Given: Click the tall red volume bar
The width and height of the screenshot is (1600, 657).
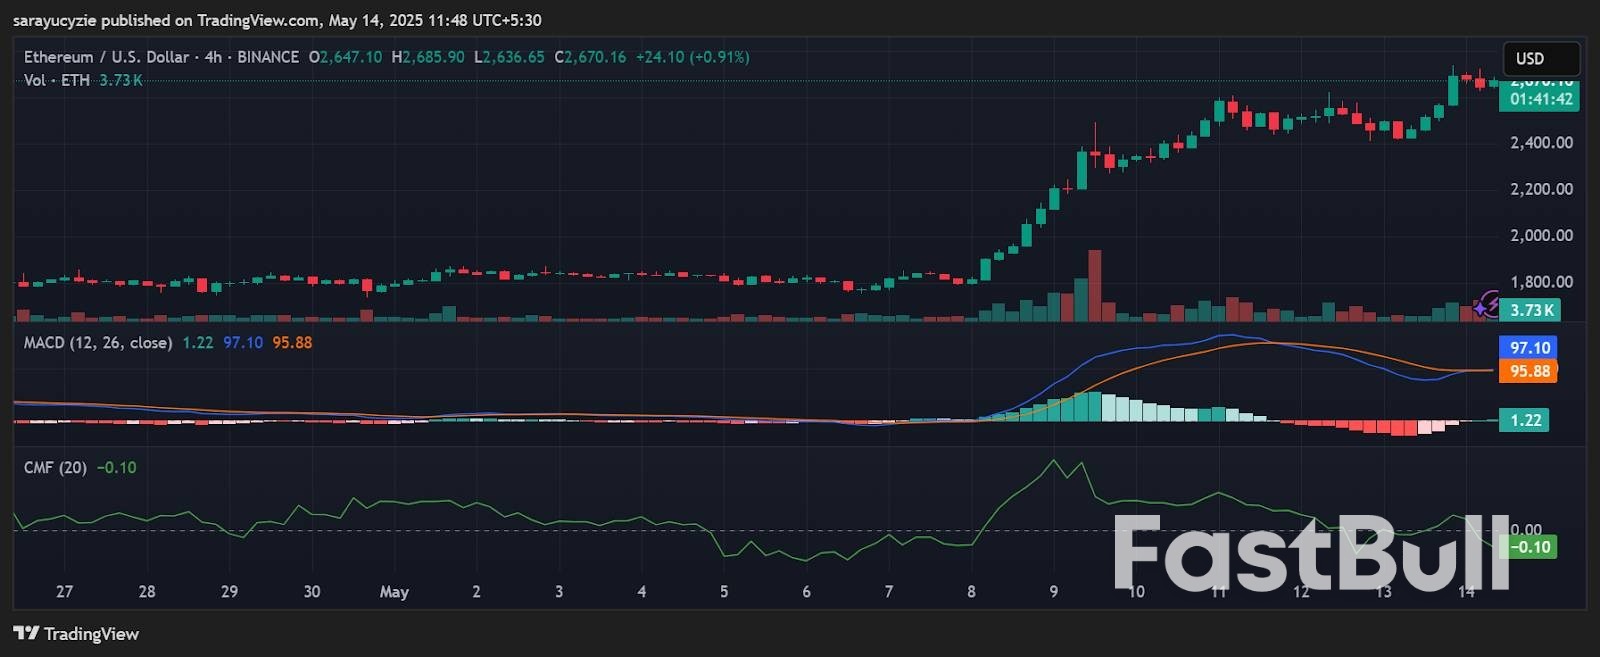Looking at the screenshot, I should point(1094,285).
